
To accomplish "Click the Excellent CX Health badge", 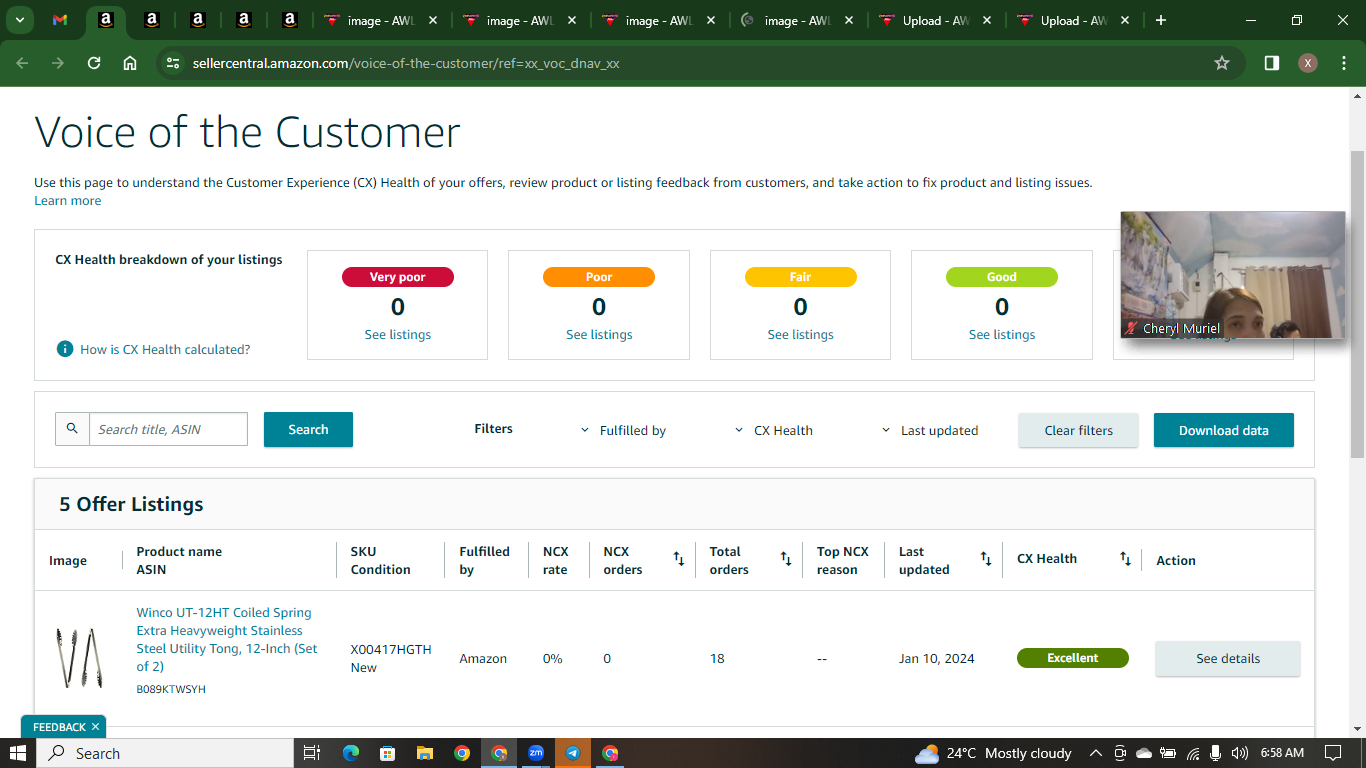I will point(1072,658).
